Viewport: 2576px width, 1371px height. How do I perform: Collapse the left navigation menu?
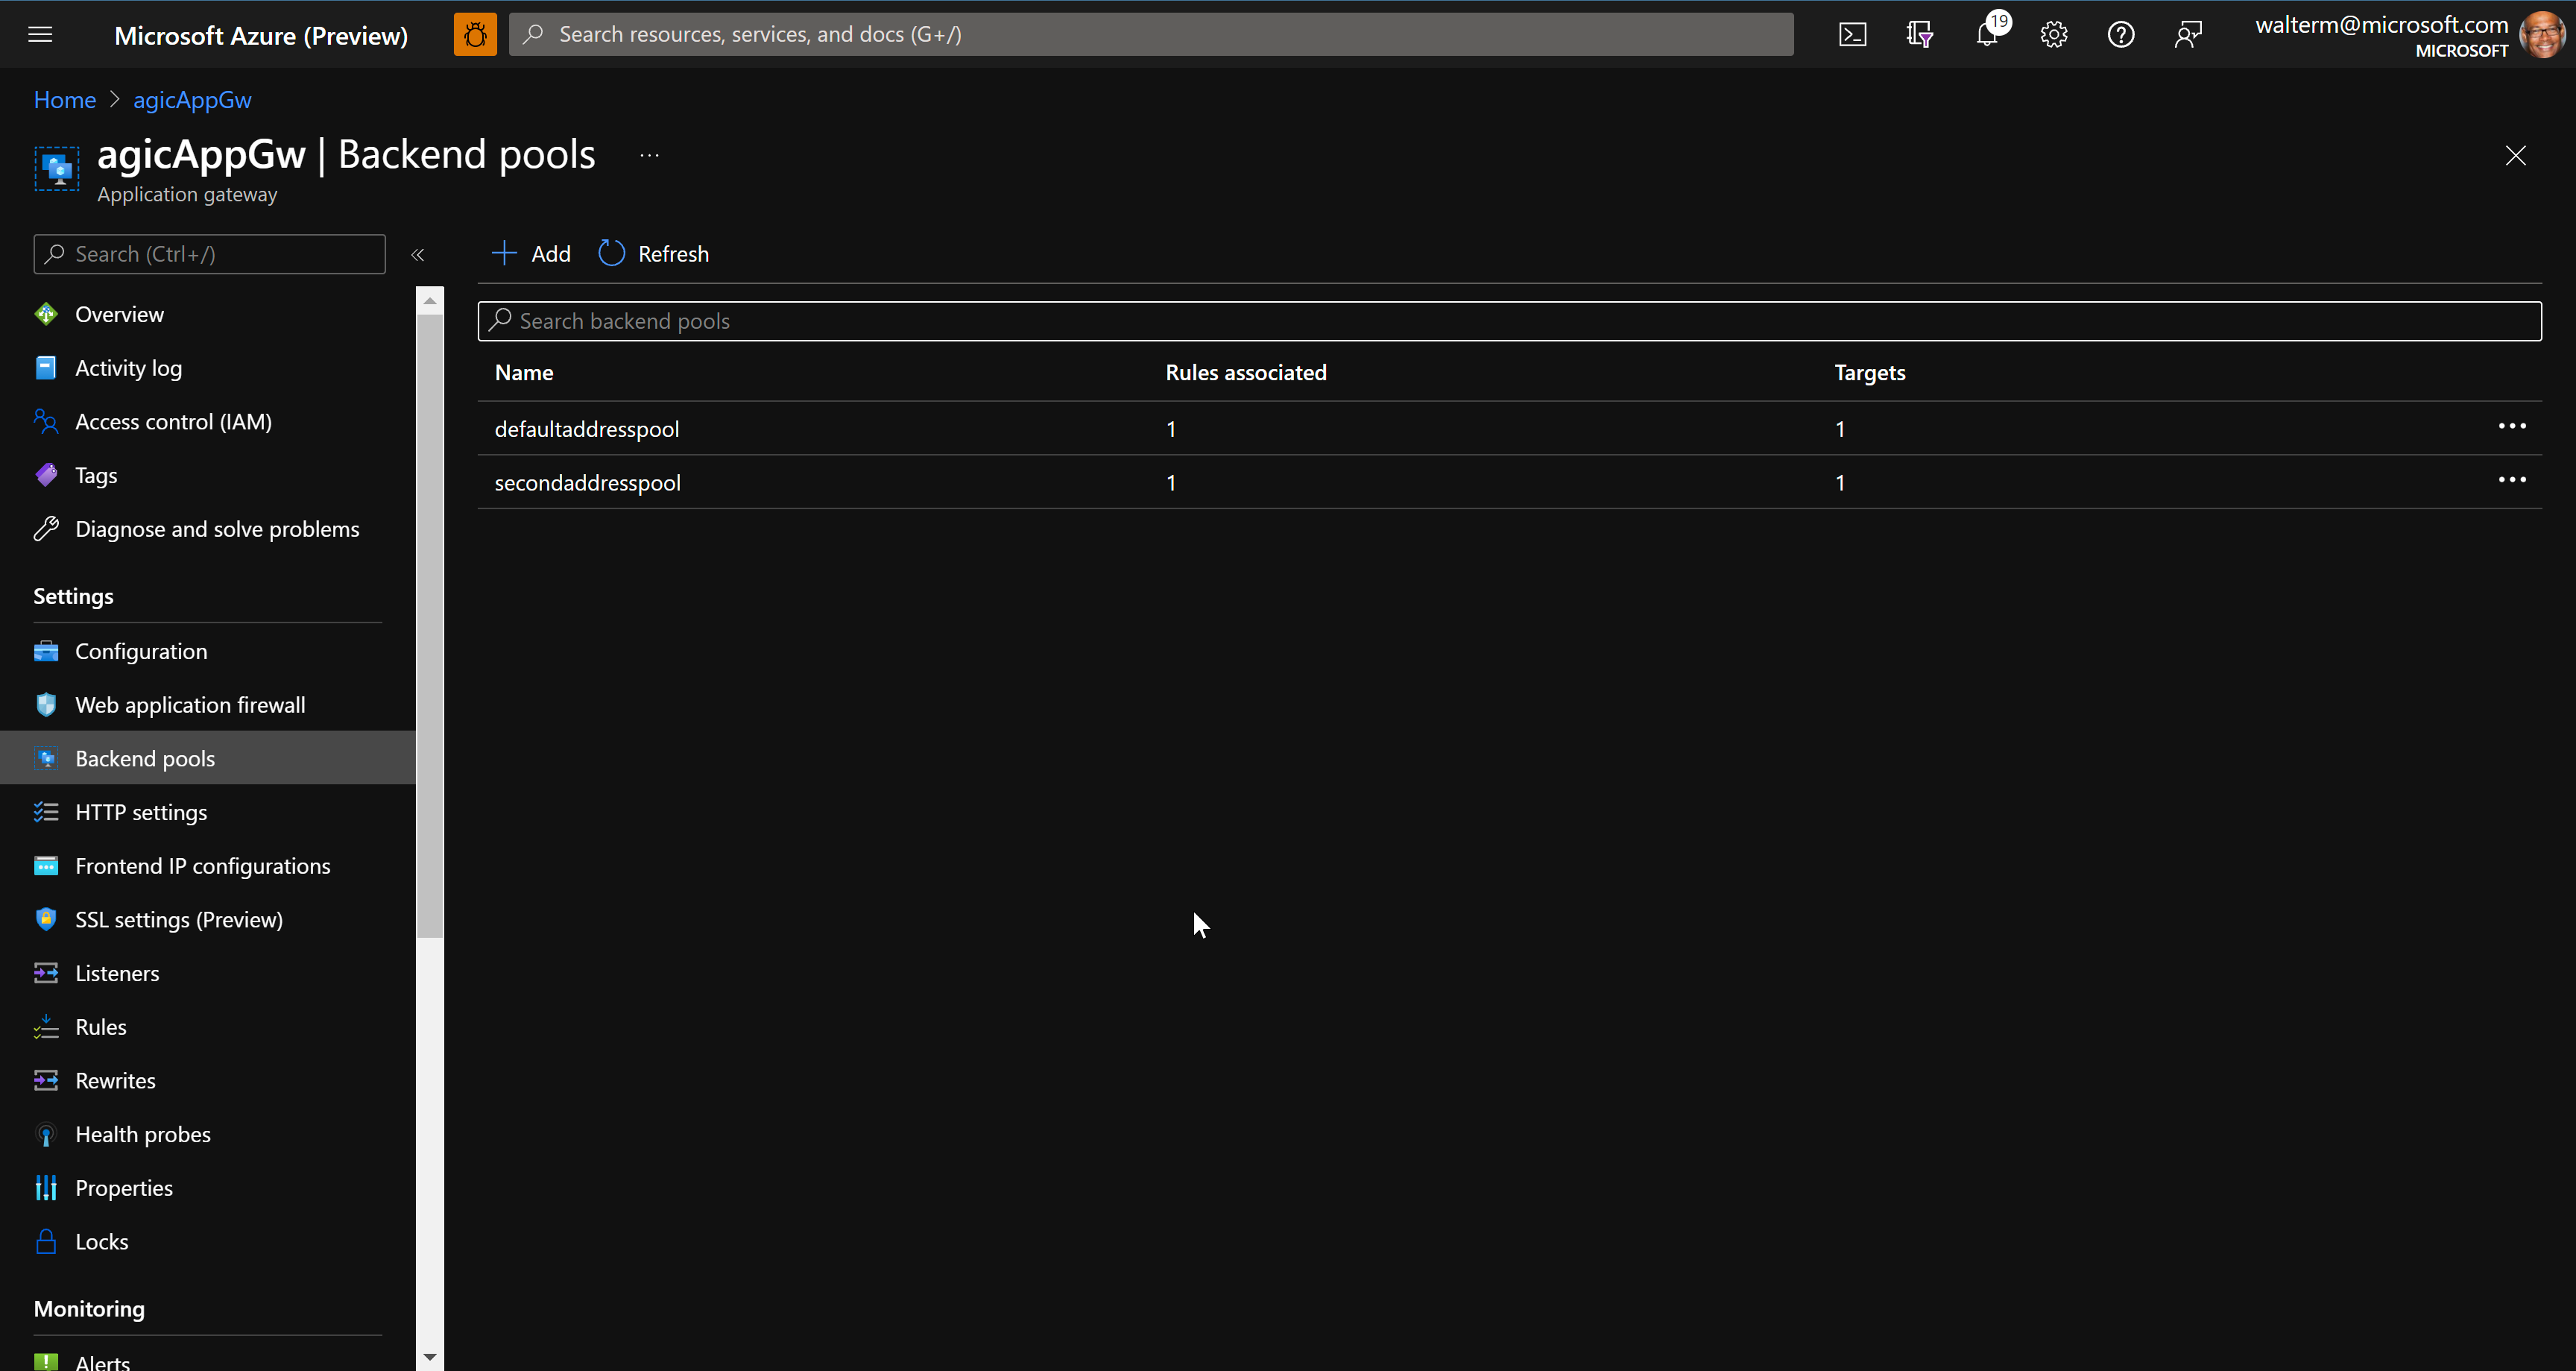pyautogui.click(x=418, y=255)
